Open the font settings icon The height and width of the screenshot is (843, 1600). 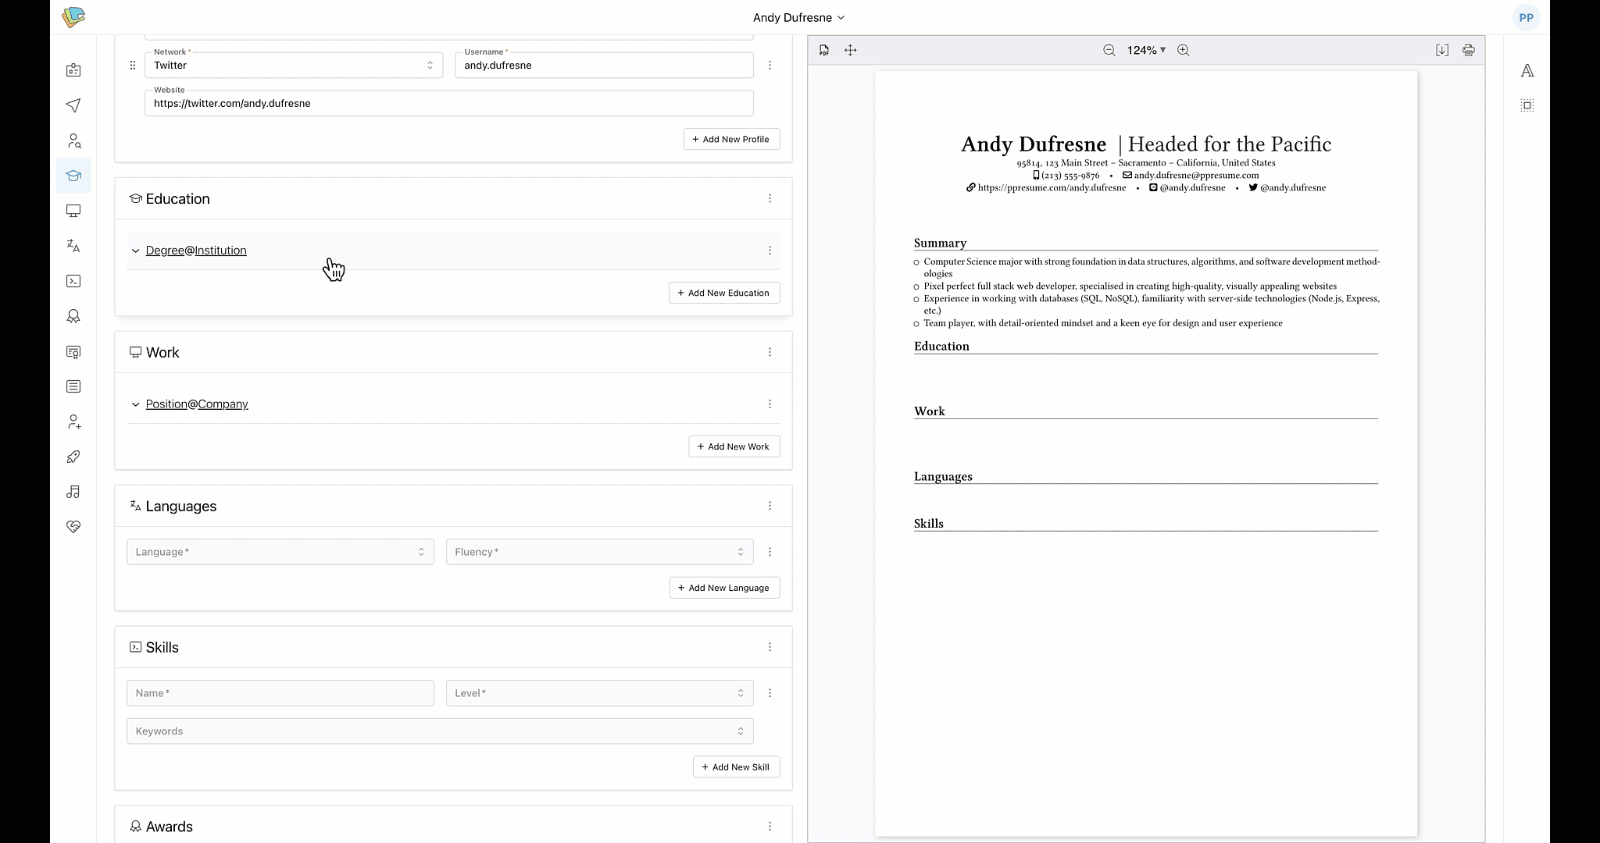pyautogui.click(x=1527, y=71)
